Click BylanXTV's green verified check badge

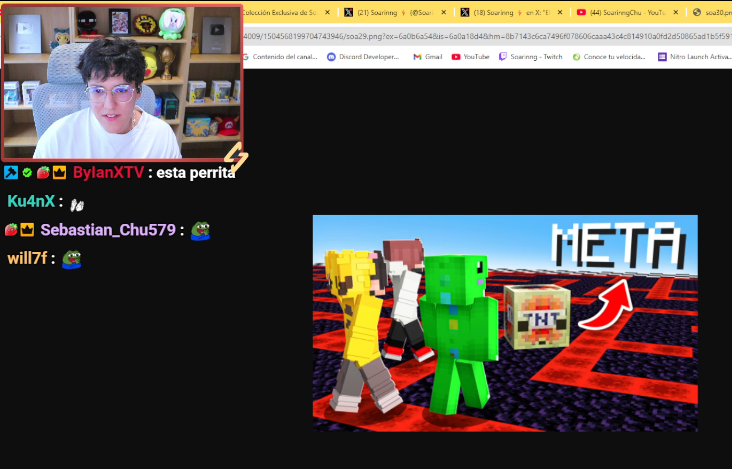pos(27,173)
